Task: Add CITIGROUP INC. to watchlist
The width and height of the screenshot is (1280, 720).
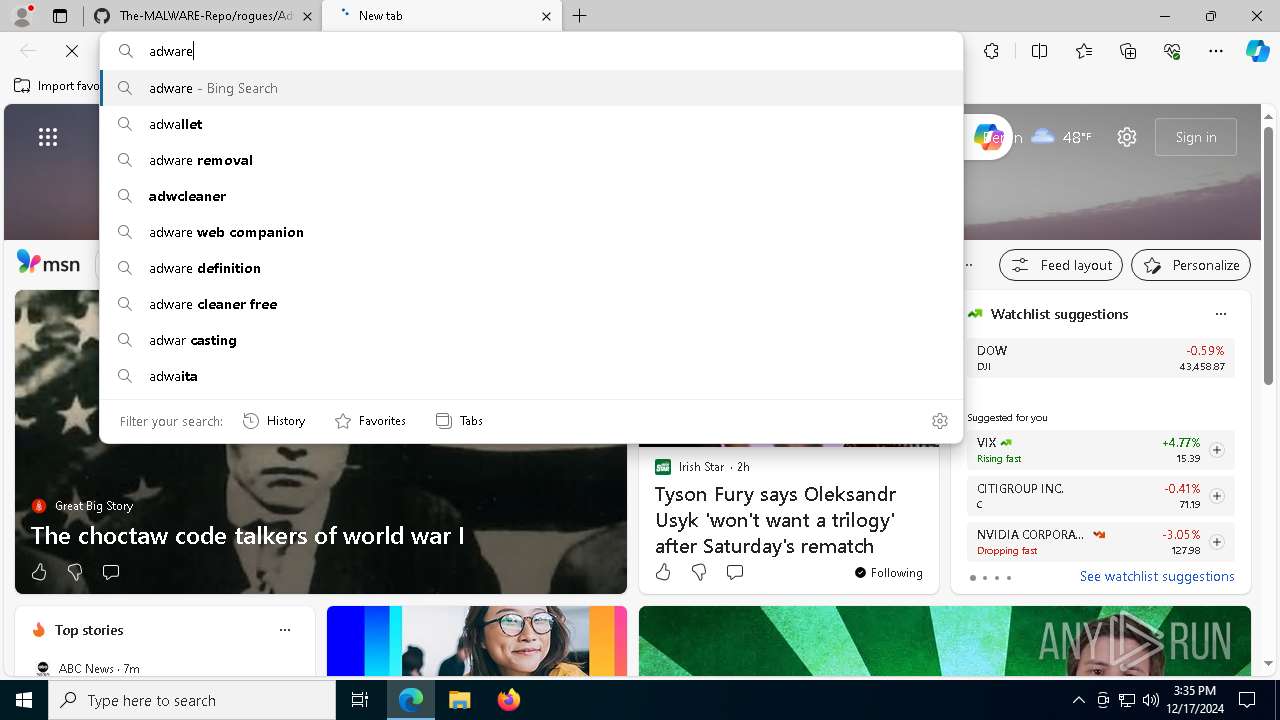Action: coord(1216,496)
